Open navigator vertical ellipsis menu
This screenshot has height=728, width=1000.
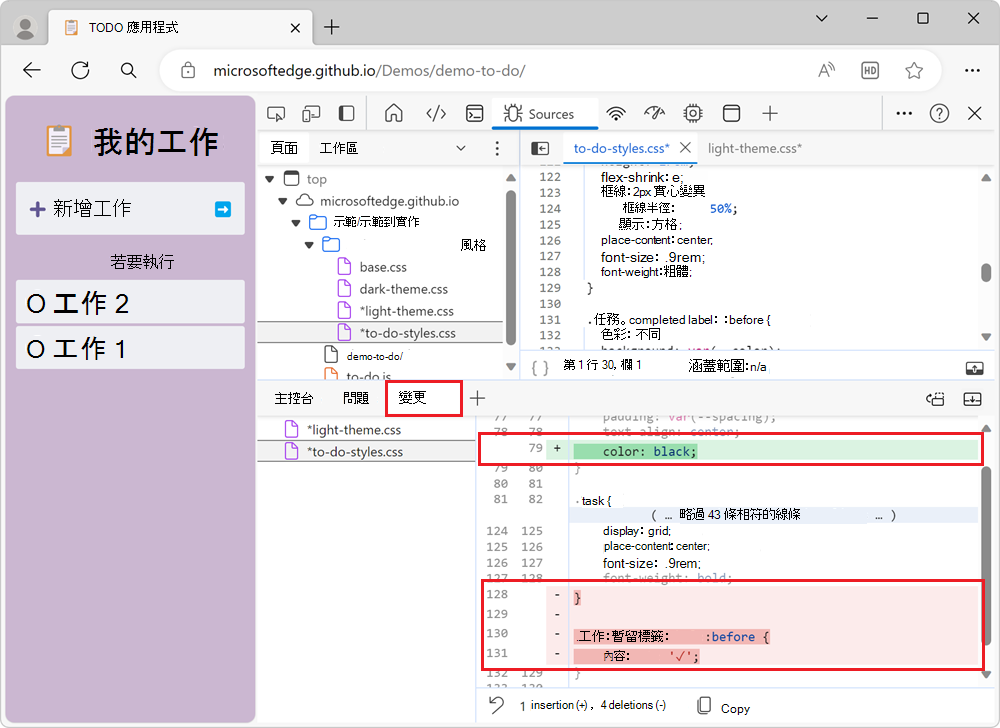click(x=497, y=149)
